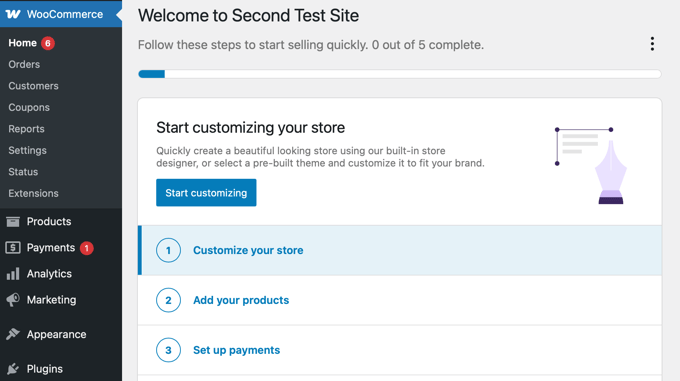
Task: Click the WooCommerce logo icon
Action: 13,14
